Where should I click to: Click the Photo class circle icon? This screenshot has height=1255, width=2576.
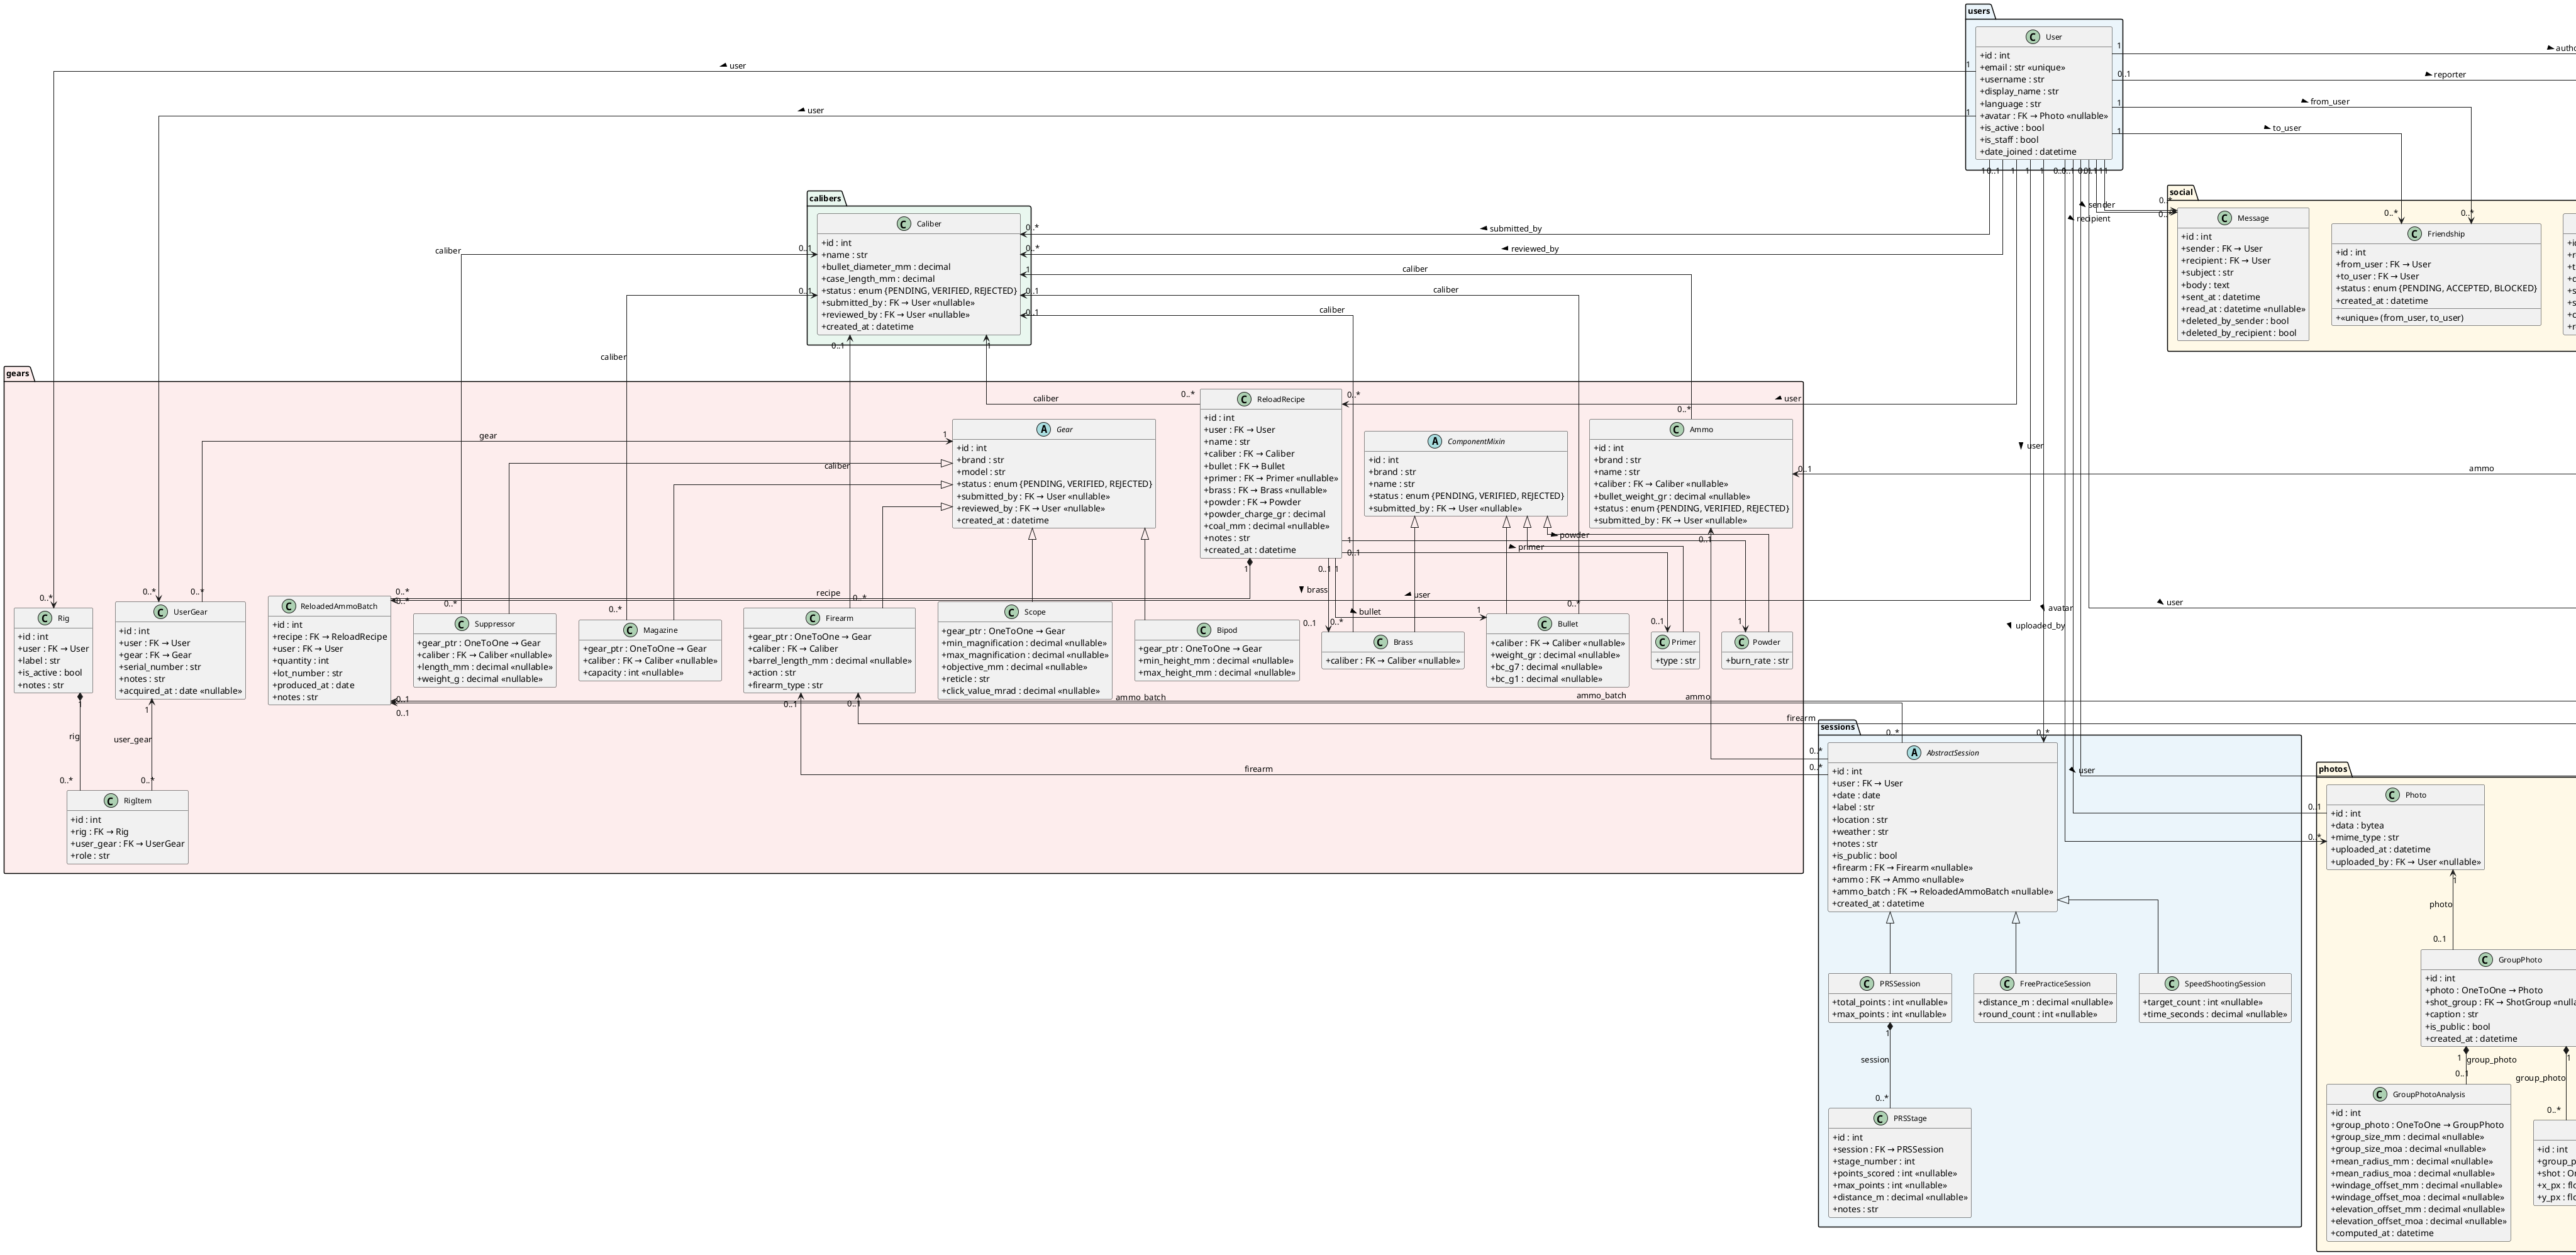pyautogui.click(x=2392, y=795)
